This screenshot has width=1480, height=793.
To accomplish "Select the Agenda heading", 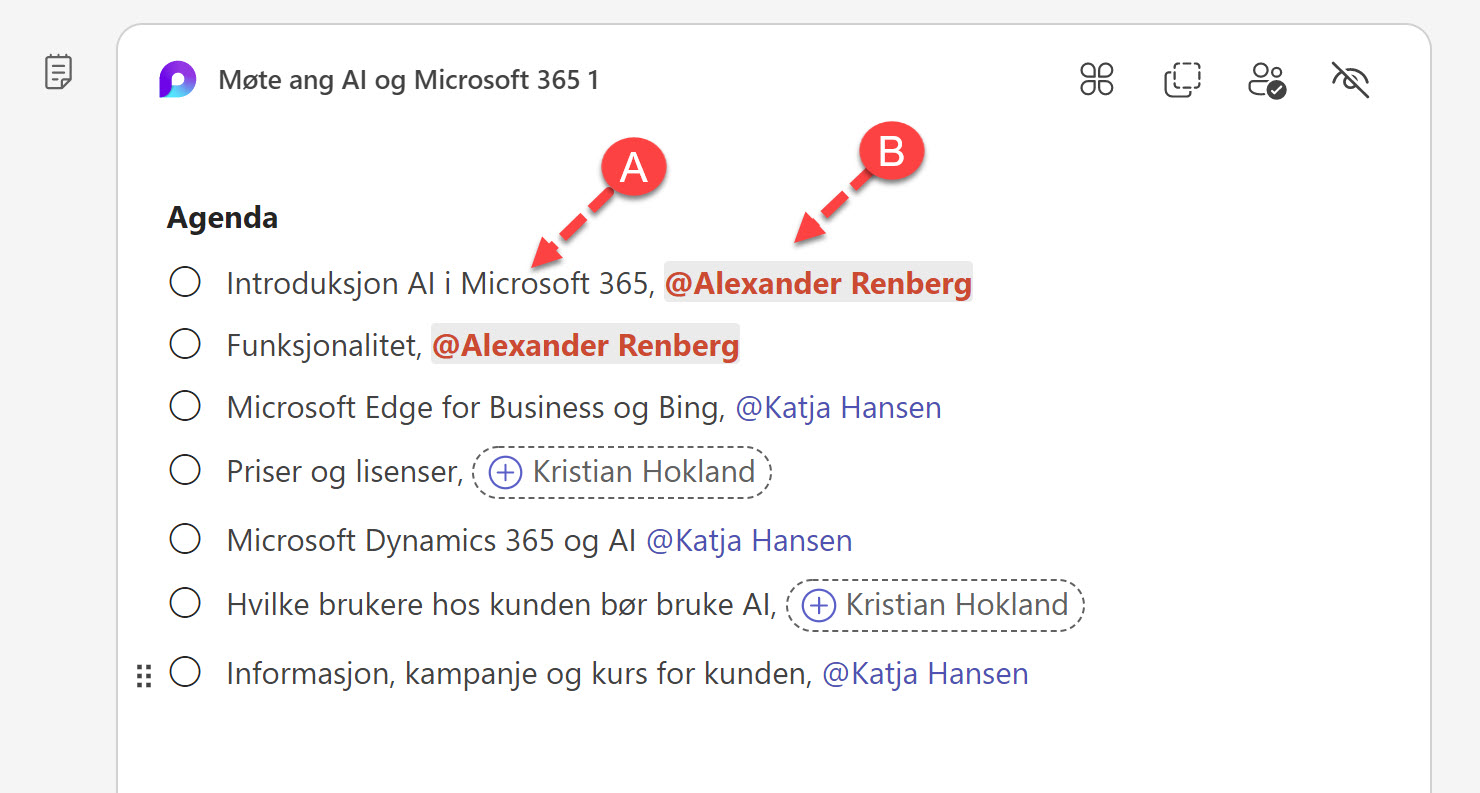I will tap(221, 217).
